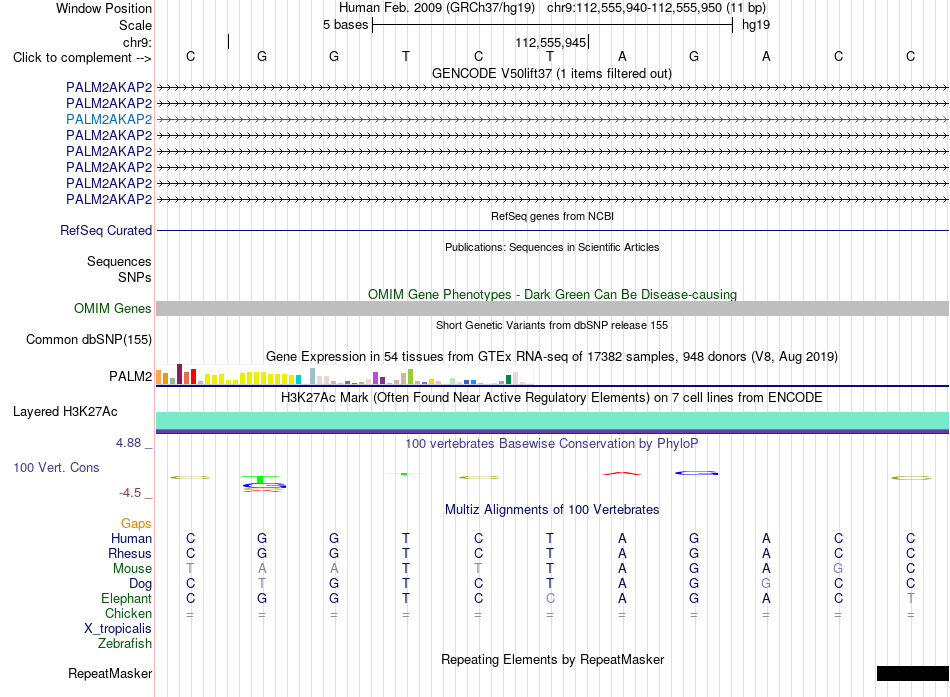Click the RefSeq Curated track label
950x697 pixels.
point(106,230)
